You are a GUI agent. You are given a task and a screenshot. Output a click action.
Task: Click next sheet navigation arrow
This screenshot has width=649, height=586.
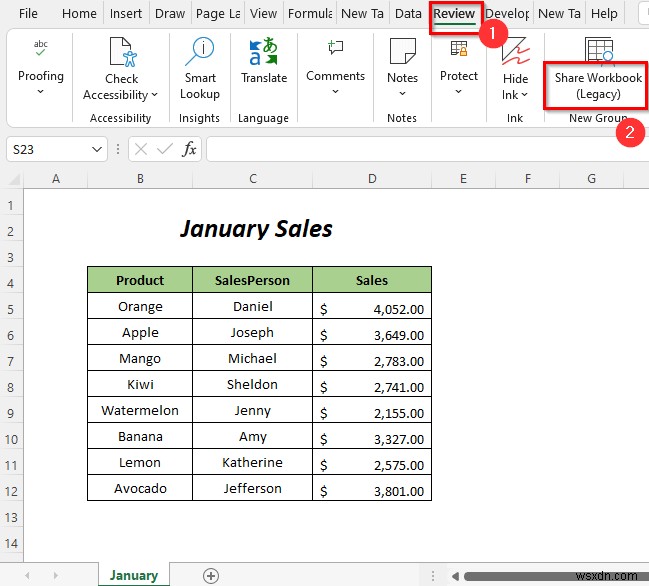click(55, 576)
